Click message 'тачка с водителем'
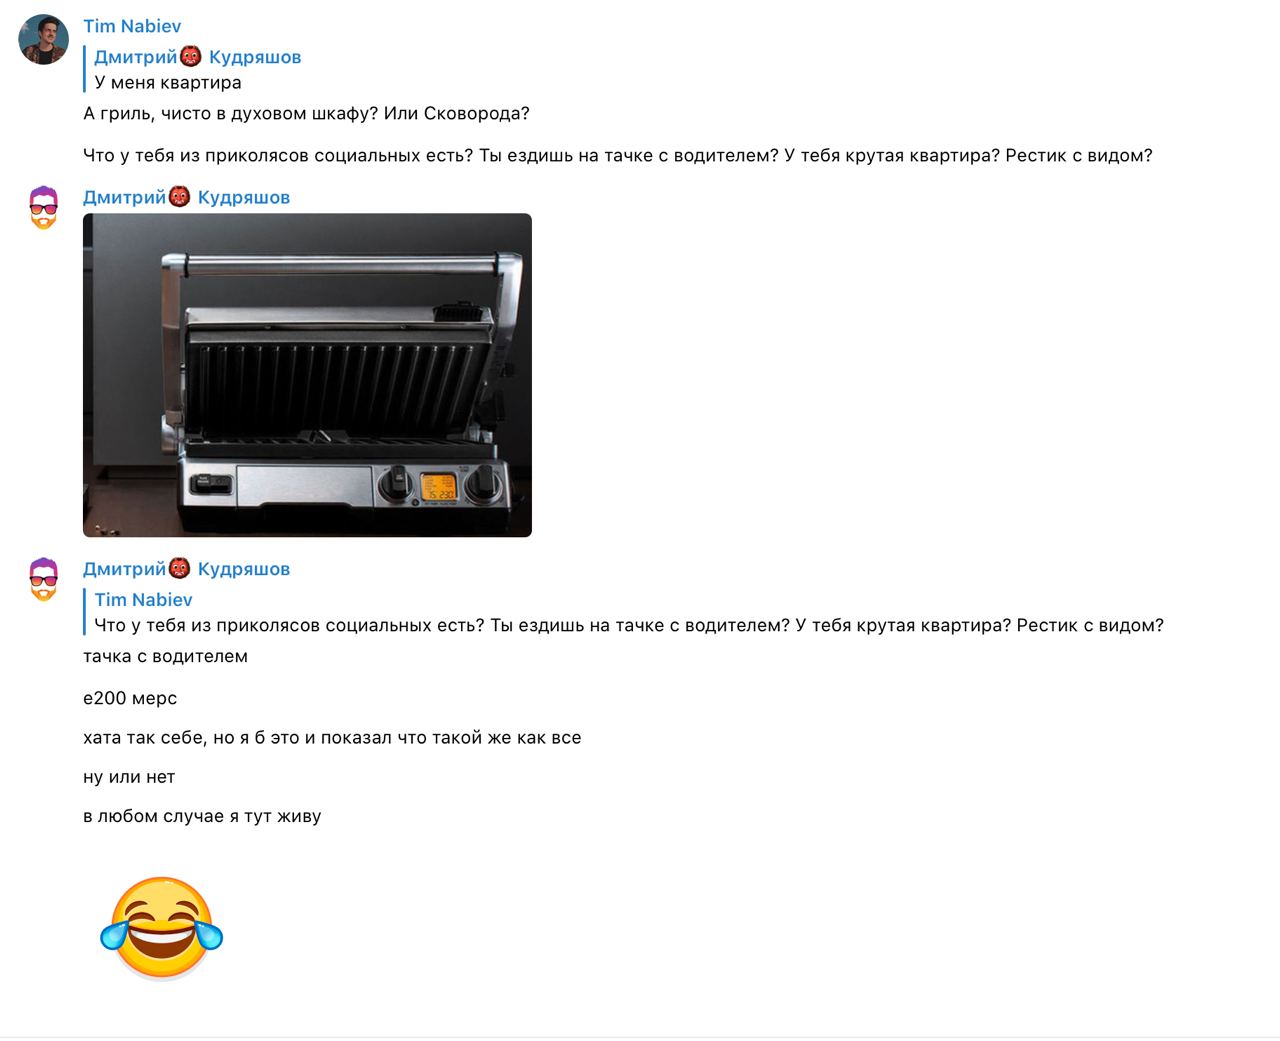The height and width of the screenshot is (1041, 1280). [165, 657]
